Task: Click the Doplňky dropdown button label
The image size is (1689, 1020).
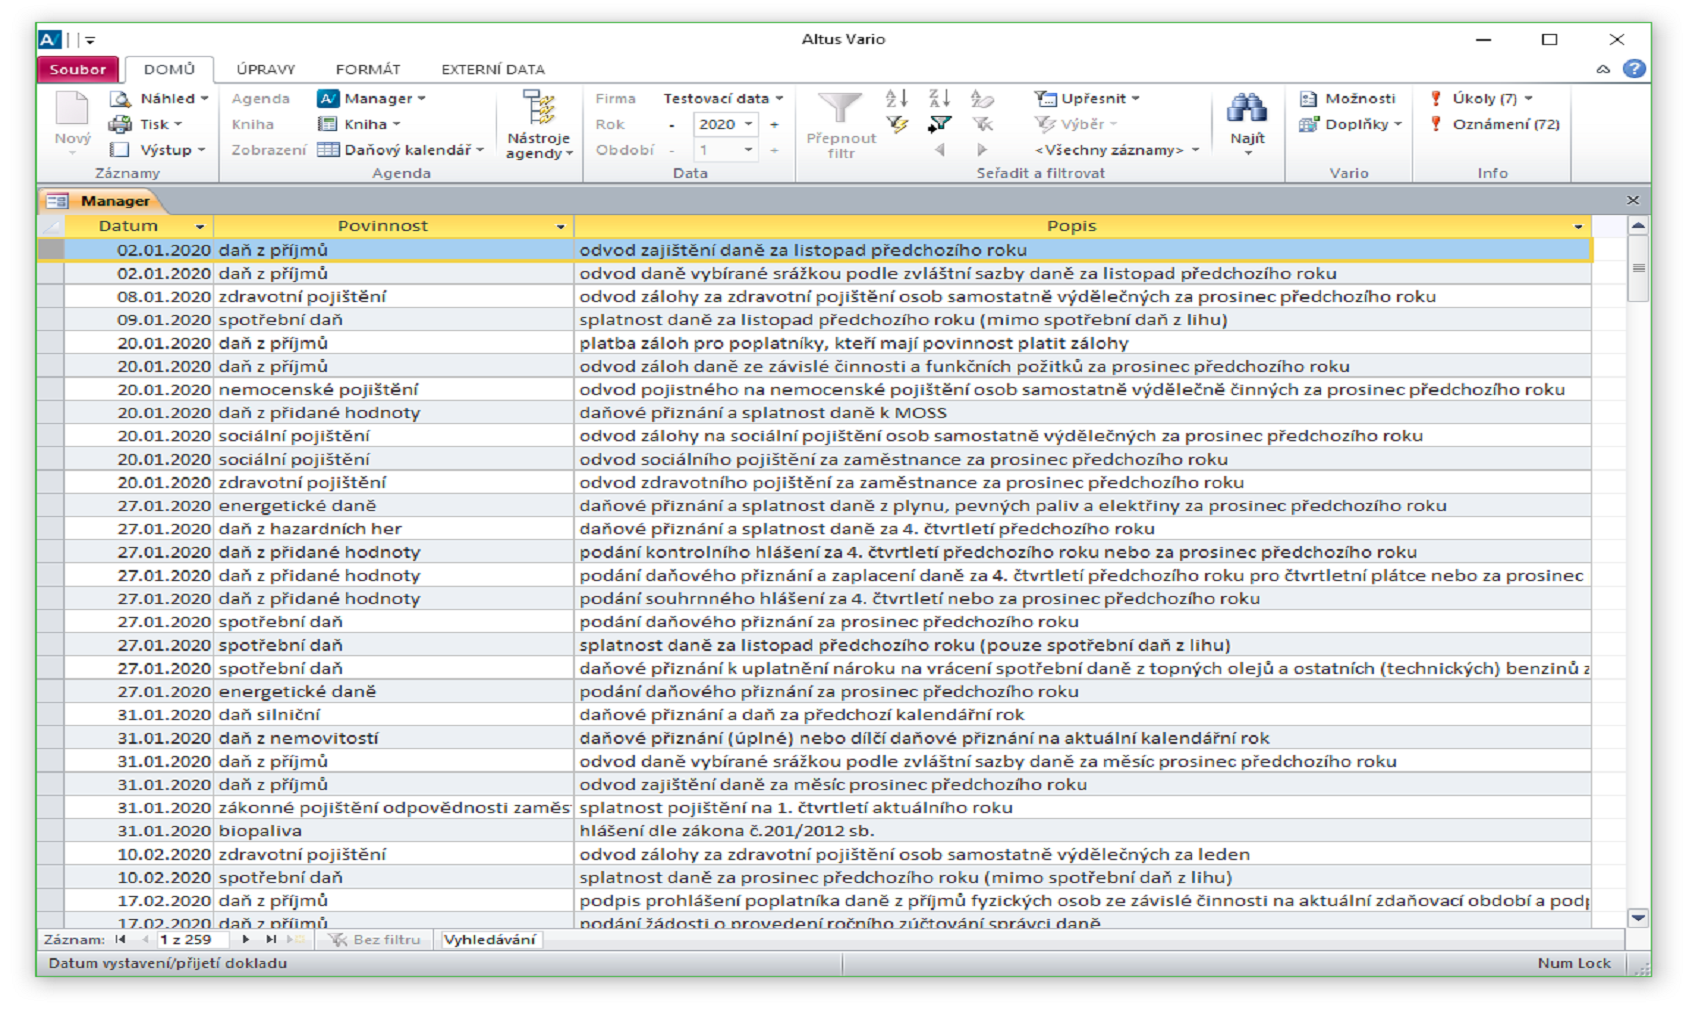Action: (1357, 124)
